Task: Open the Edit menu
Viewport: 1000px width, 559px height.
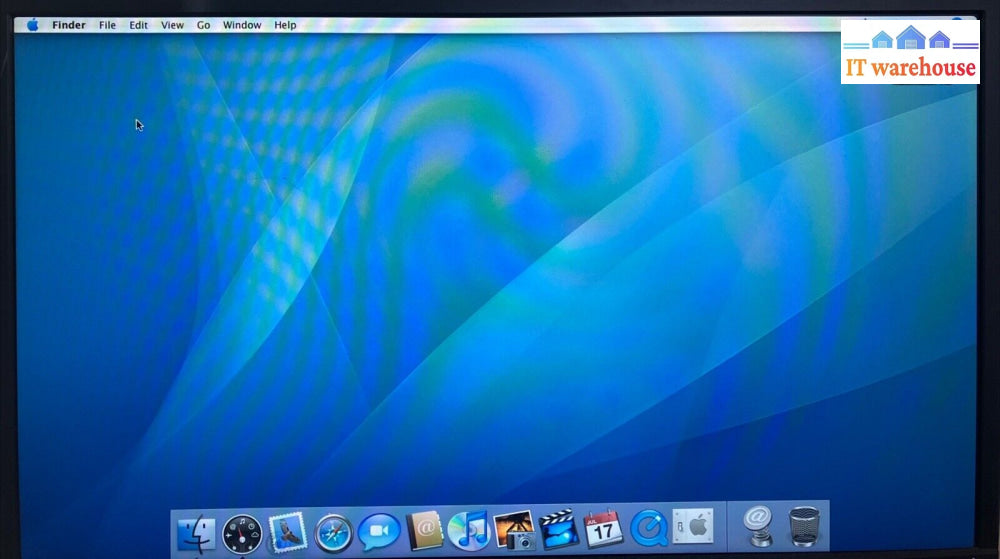Action: tap(138, 25)
